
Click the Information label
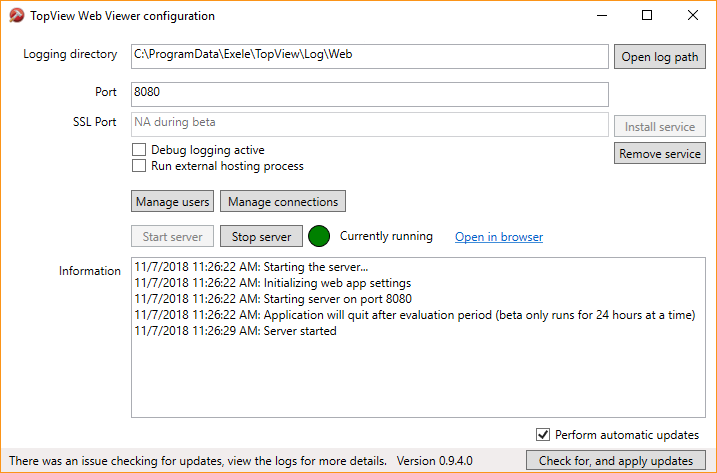tap(90, 271)
